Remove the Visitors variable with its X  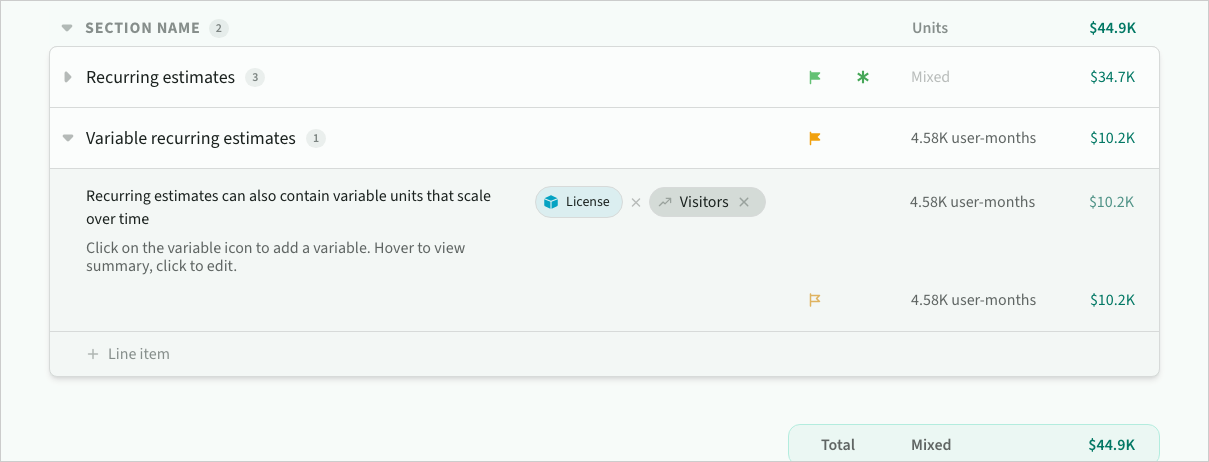(744, 202)
